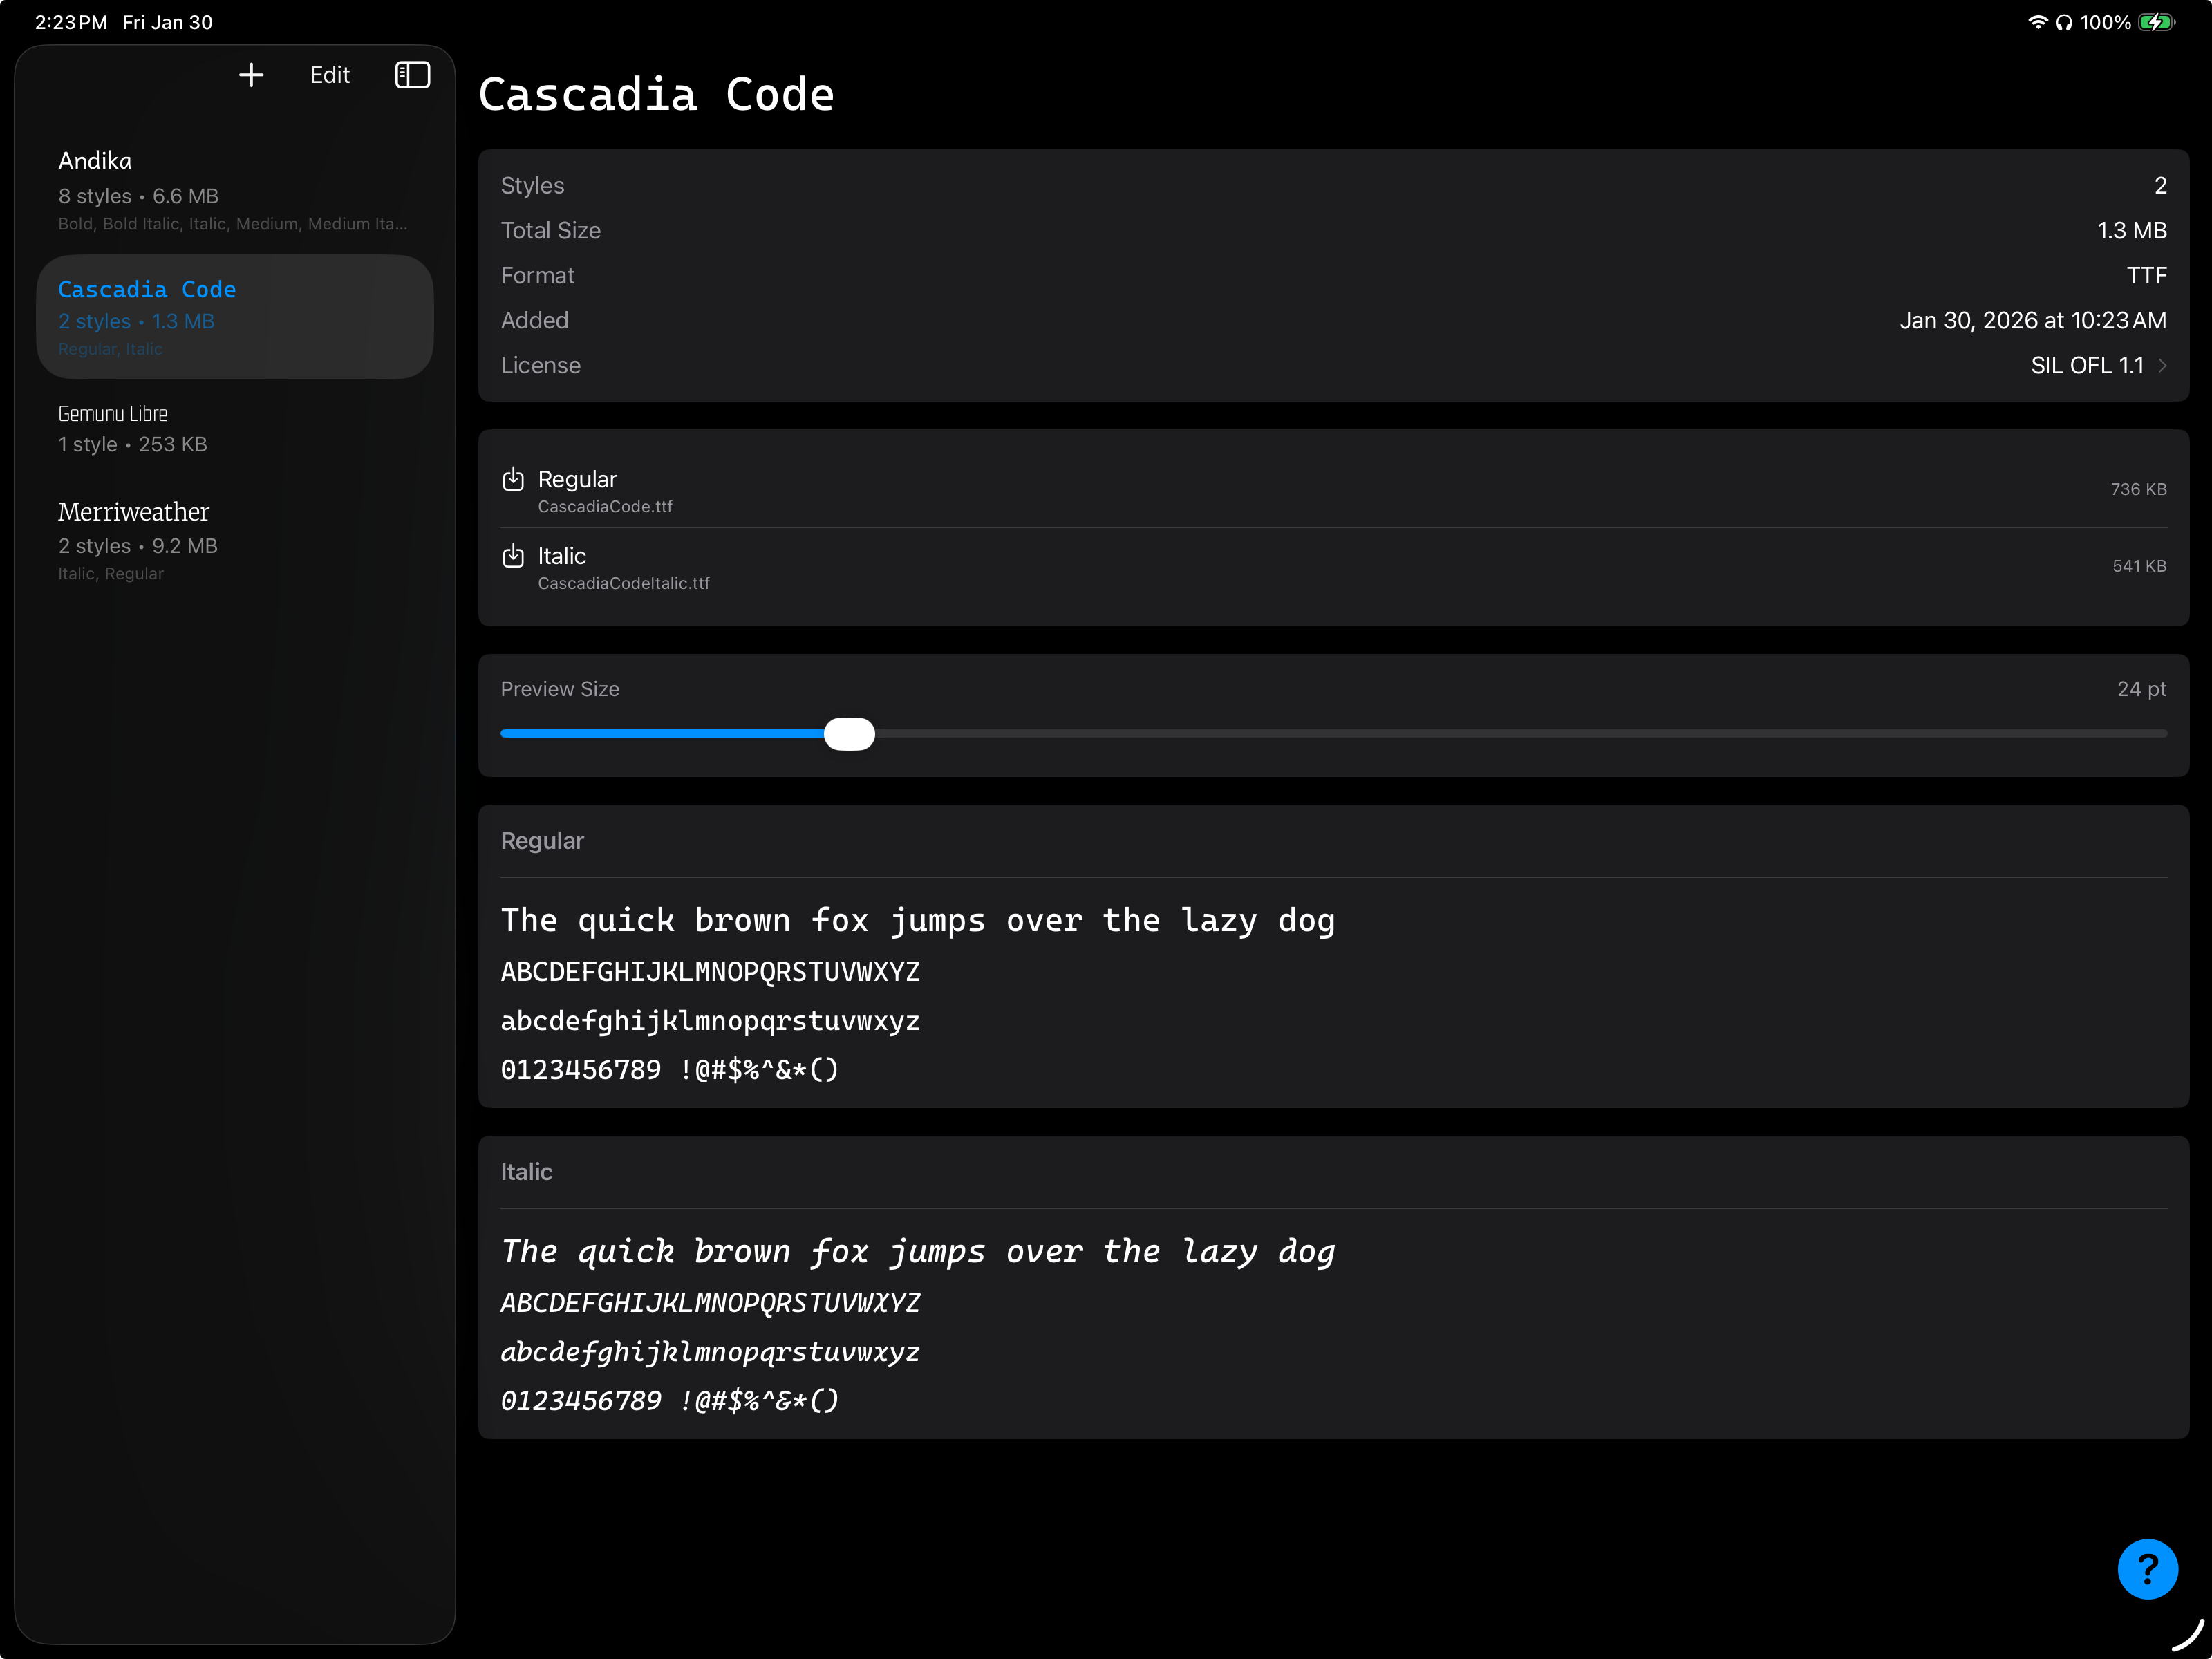Click the Italic preview section header
Screen dimensions: 2212x1659
527,1172
